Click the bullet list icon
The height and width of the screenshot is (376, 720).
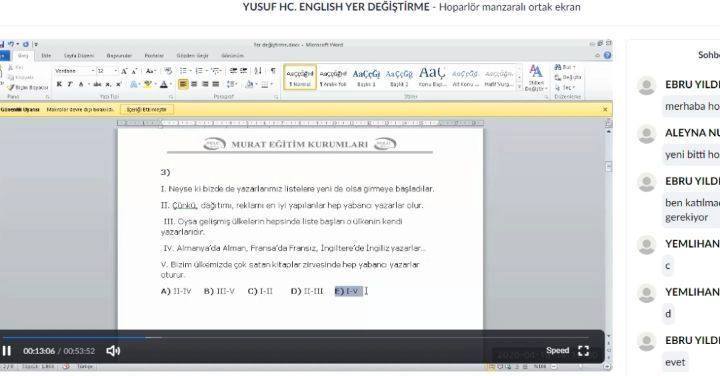pos(184,71)
